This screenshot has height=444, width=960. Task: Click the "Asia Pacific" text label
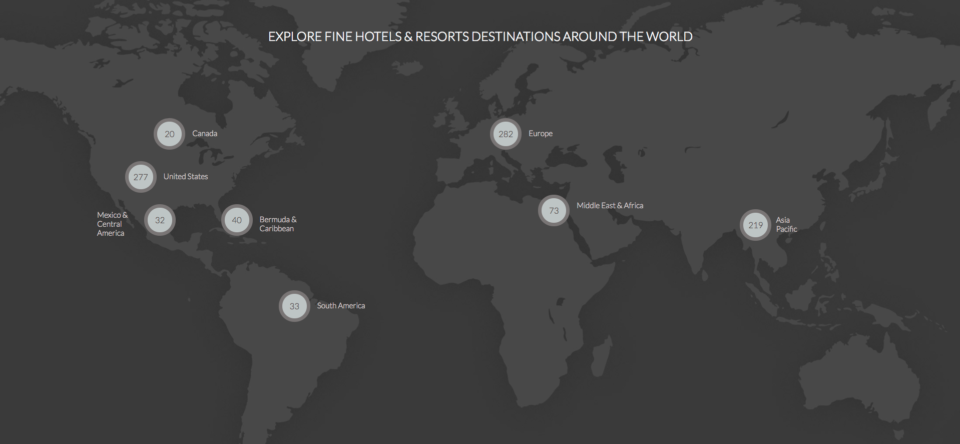(x=786, y=225)
